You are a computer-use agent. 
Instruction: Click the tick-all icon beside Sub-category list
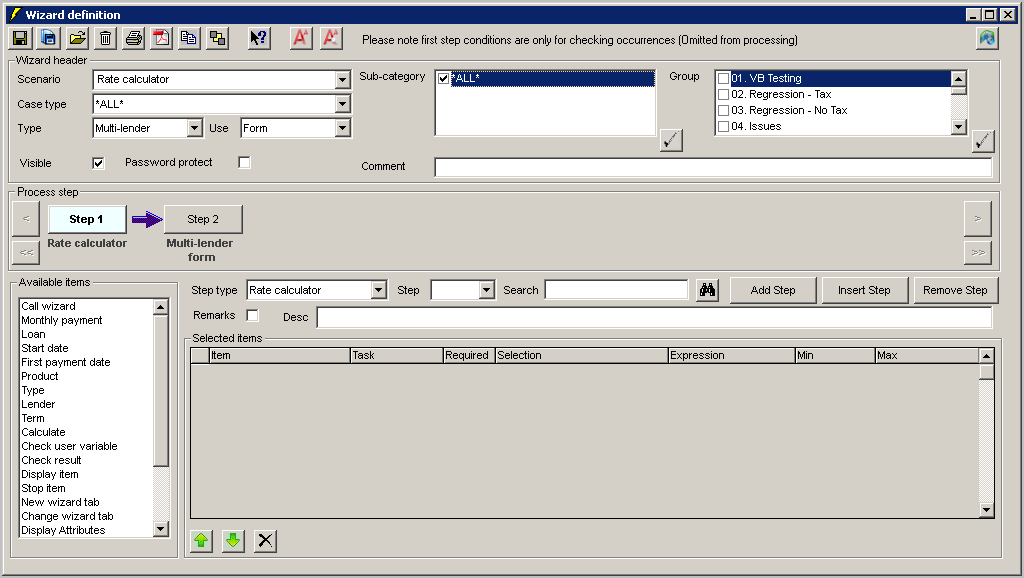pyautogui.click(x=671, y=140)
